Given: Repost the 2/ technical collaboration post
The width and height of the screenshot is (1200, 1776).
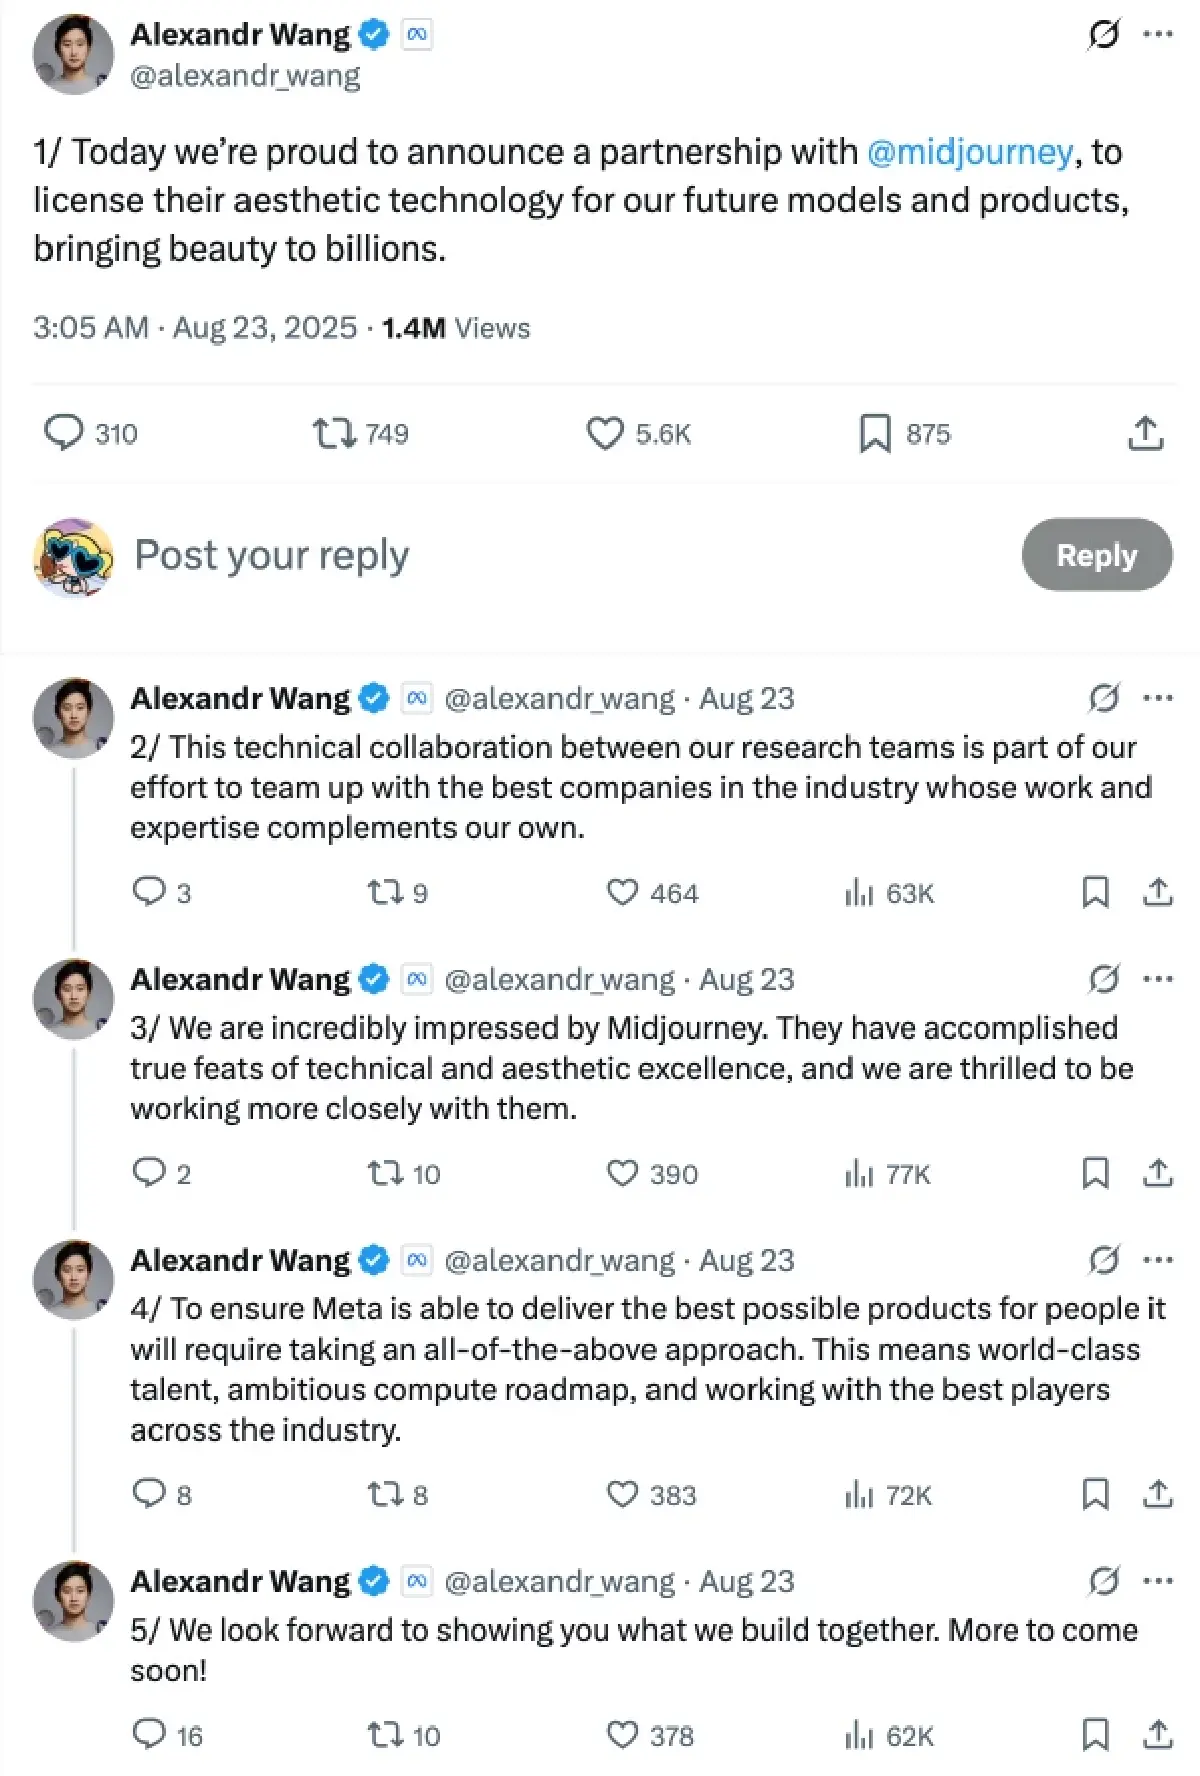Looking at the screenshot, I should point(384,892).
